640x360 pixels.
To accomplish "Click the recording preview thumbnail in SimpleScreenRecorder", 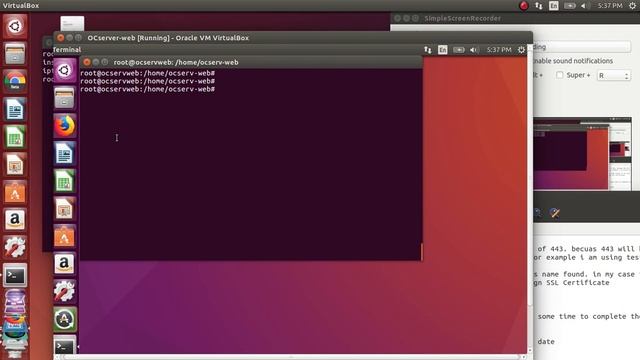I will (582, 154).
